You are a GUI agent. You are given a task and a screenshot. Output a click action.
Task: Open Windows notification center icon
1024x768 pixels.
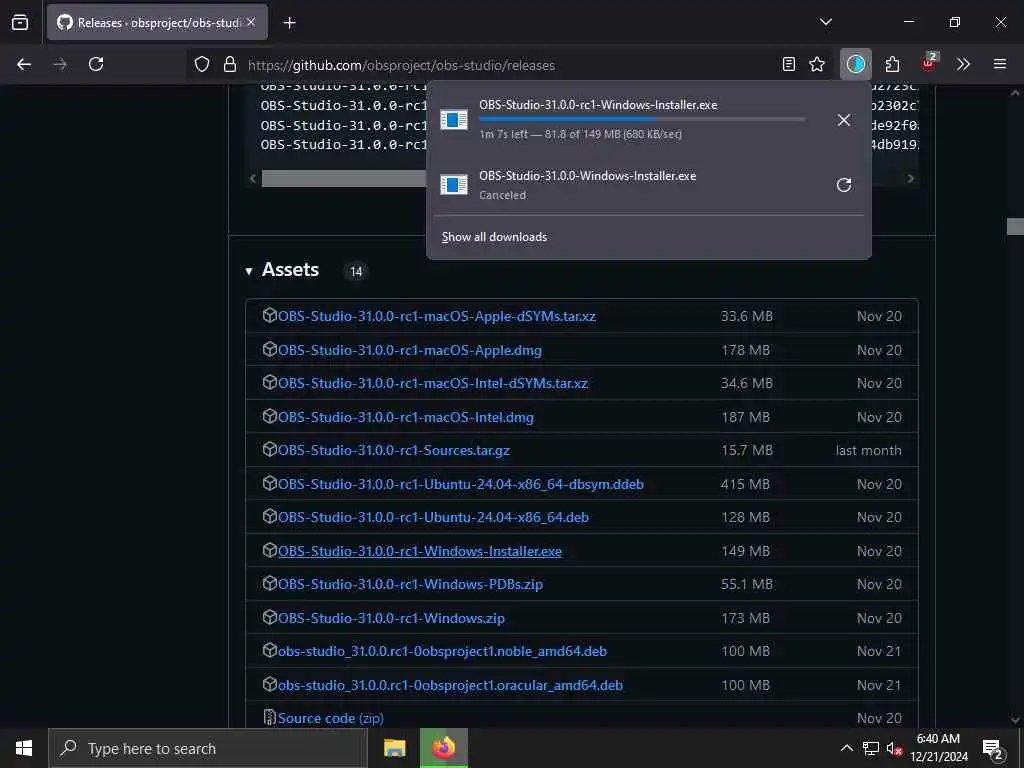tap(993, 748)
